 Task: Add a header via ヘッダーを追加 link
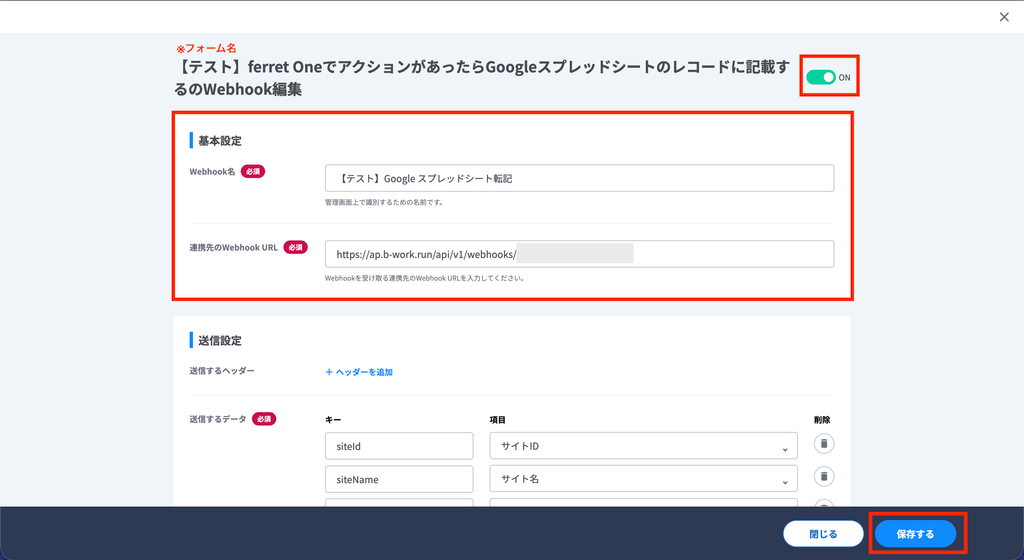click(x=359, y=372)
